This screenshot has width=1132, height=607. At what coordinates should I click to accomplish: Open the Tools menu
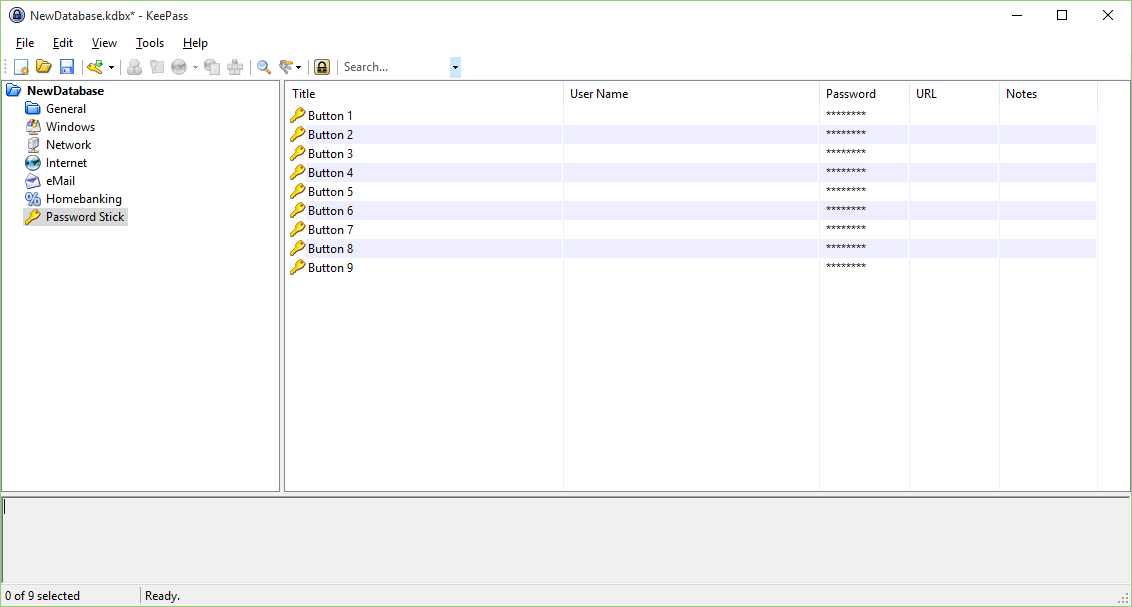(x=150, y=43)
